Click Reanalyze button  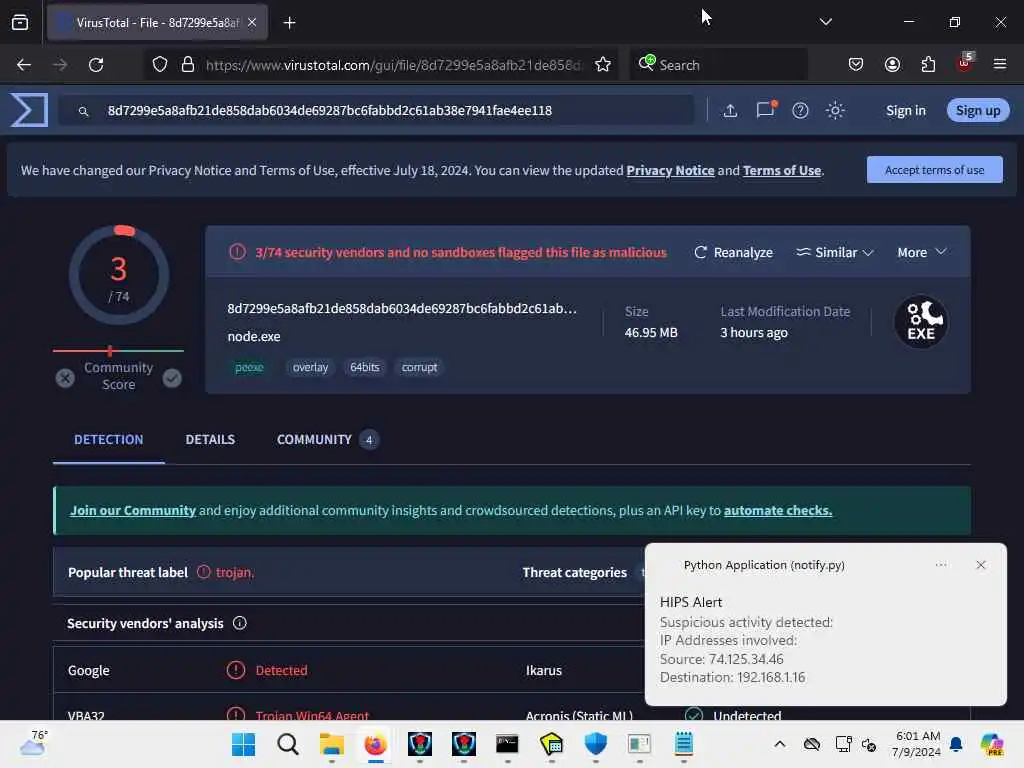pos(733,252)
